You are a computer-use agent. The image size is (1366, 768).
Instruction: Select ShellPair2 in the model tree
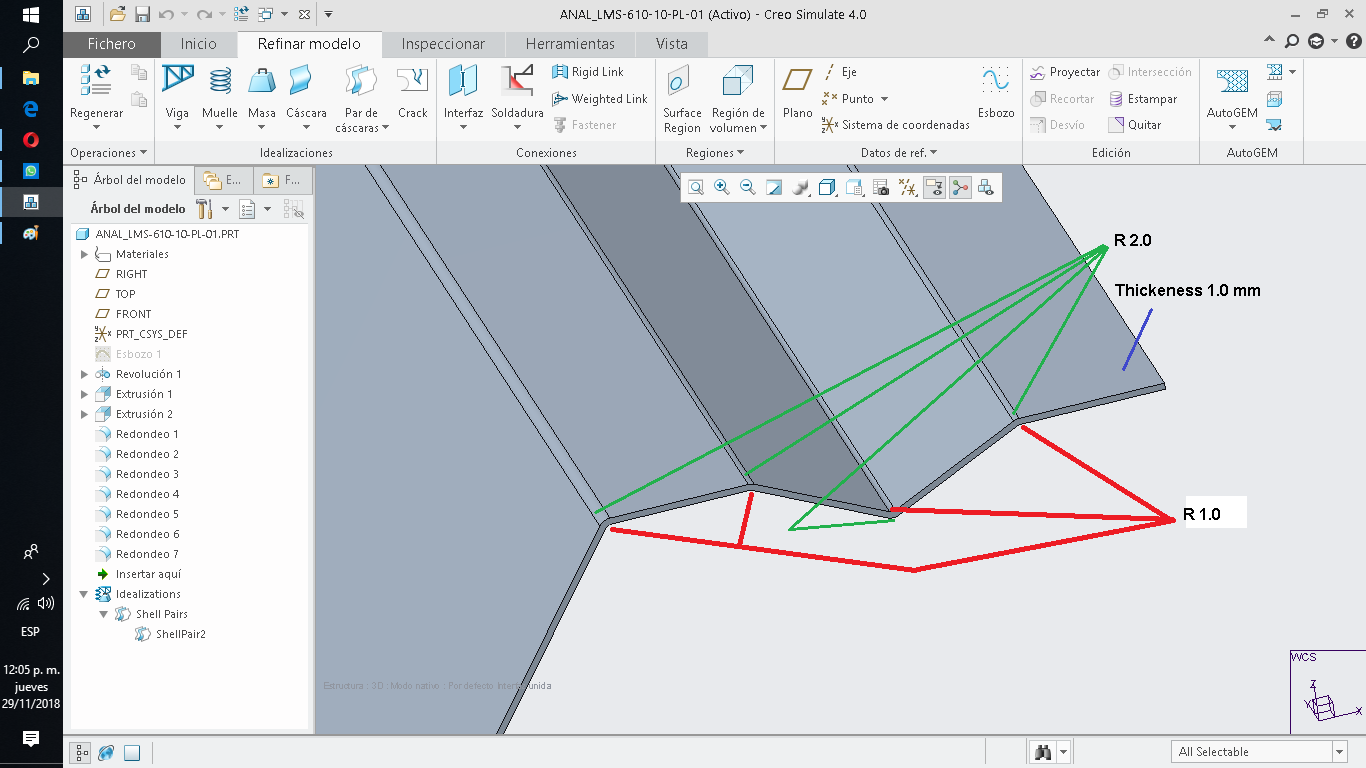180,634
